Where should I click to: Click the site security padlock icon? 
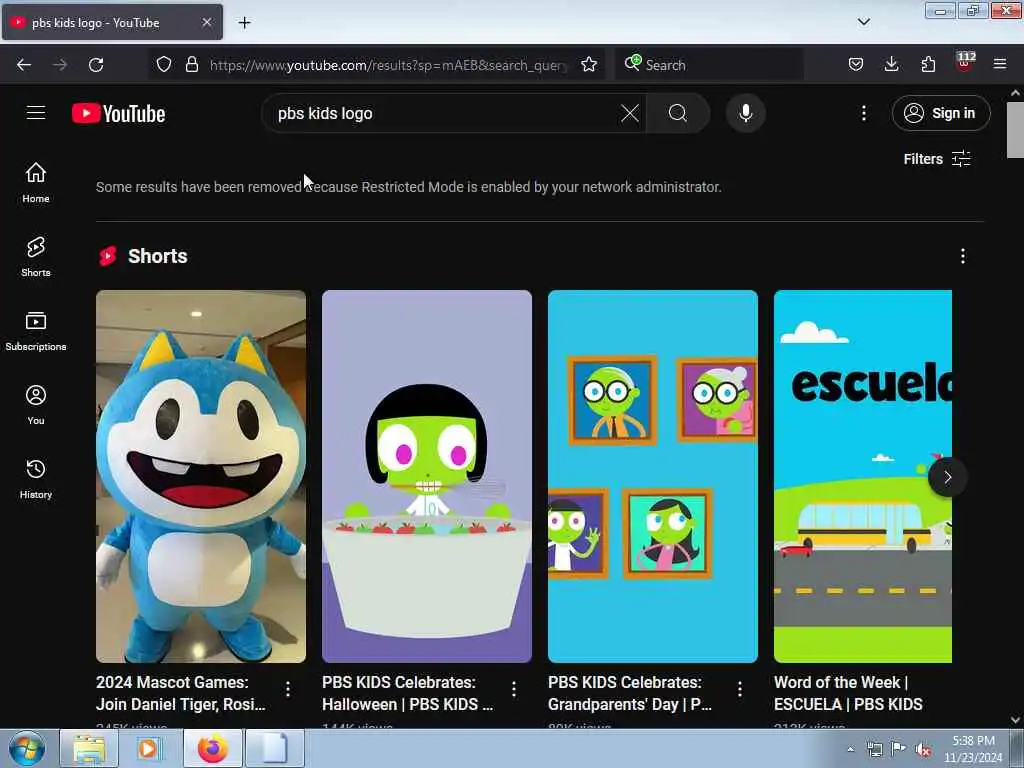coord(191,64)
